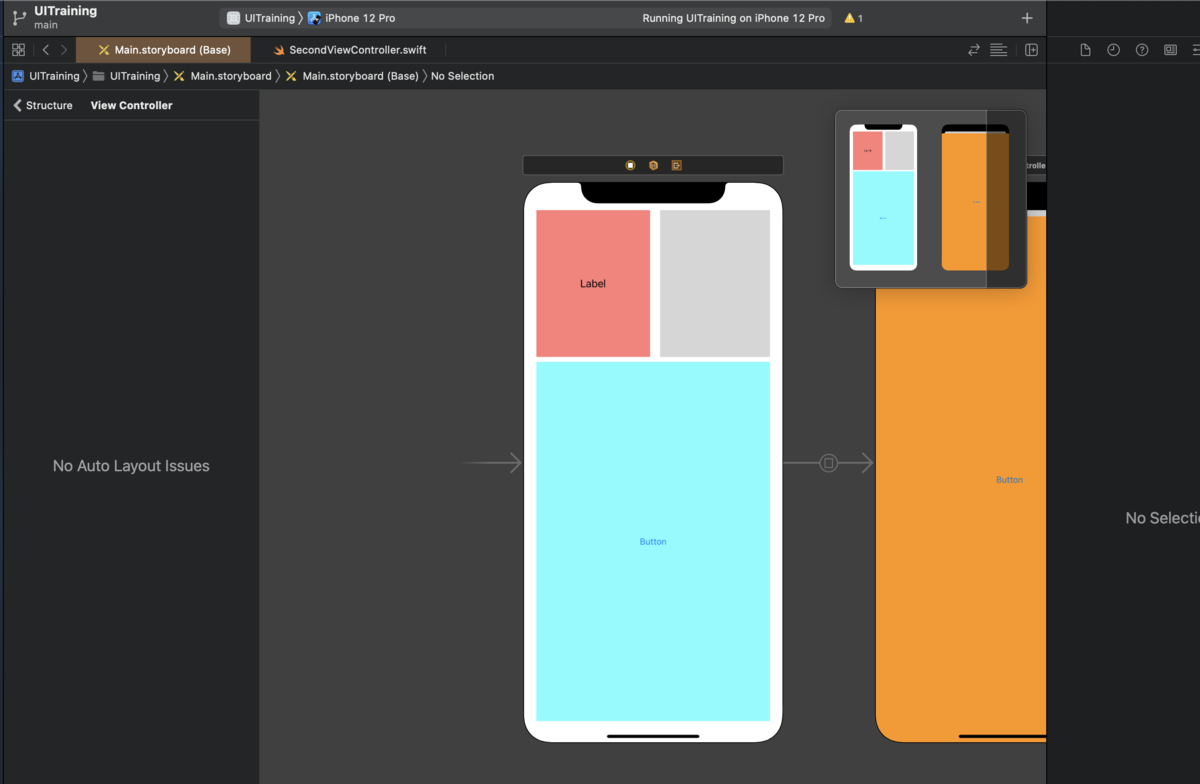Screen dimensions: 1200x784
Task: Select the View Controller dock icon
Action: point(630,165)
